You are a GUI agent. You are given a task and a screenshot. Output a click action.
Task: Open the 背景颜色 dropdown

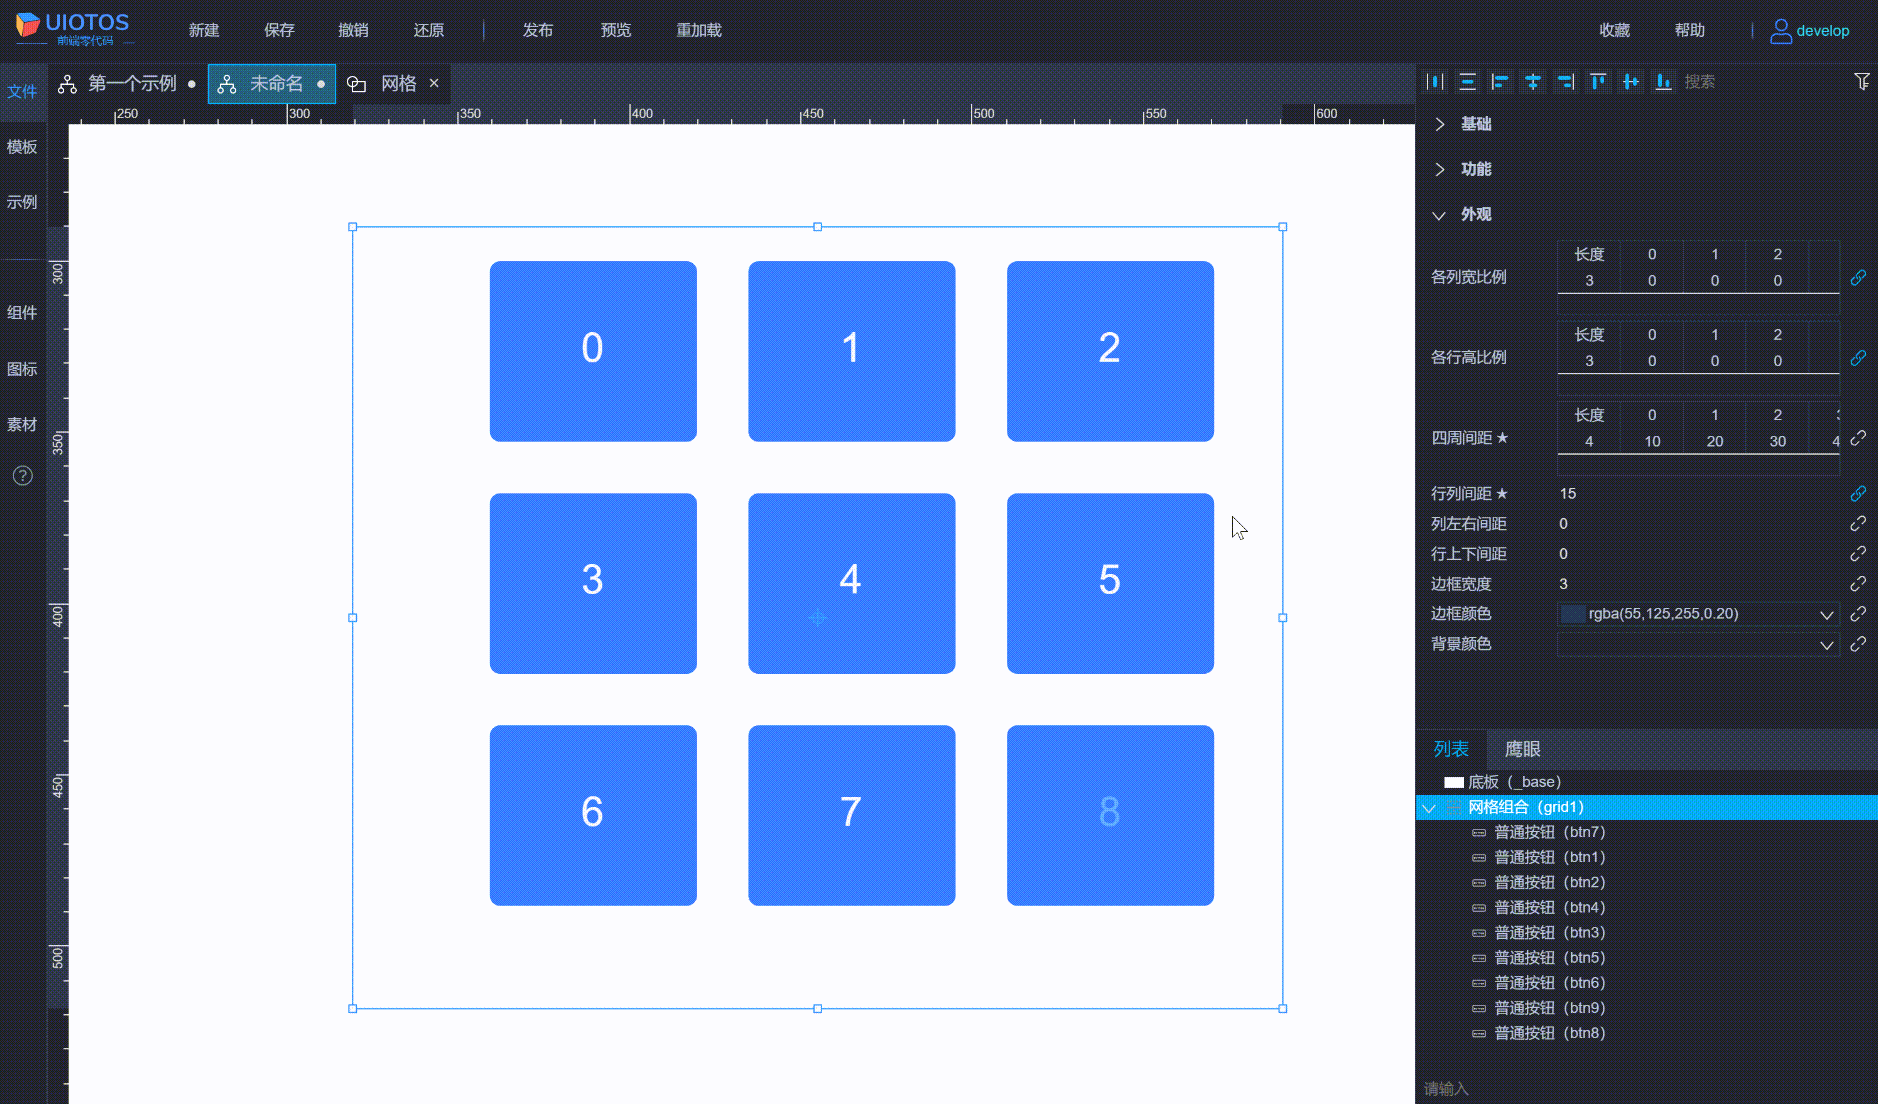coord(1826,645)
